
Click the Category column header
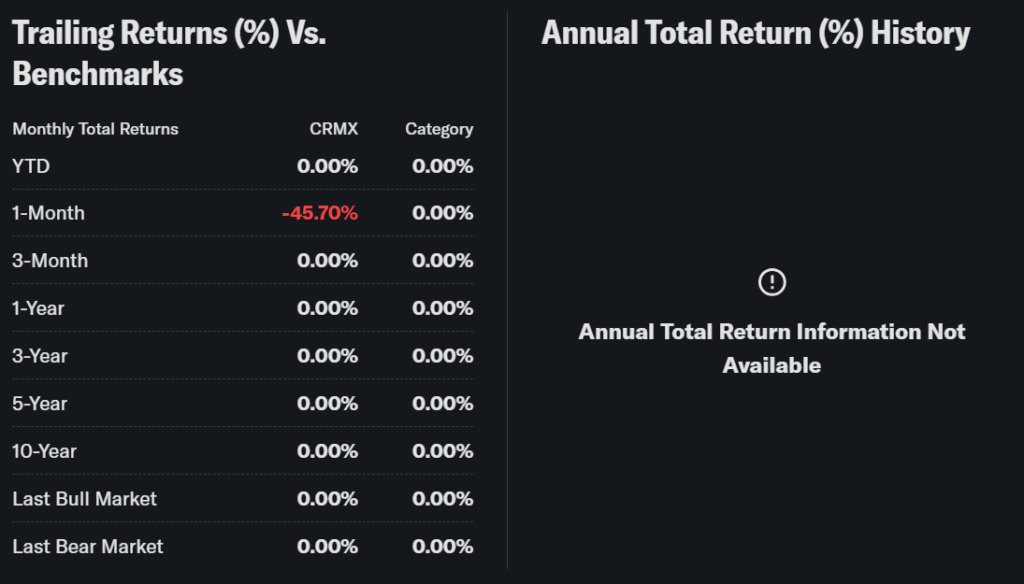point(439,129)
